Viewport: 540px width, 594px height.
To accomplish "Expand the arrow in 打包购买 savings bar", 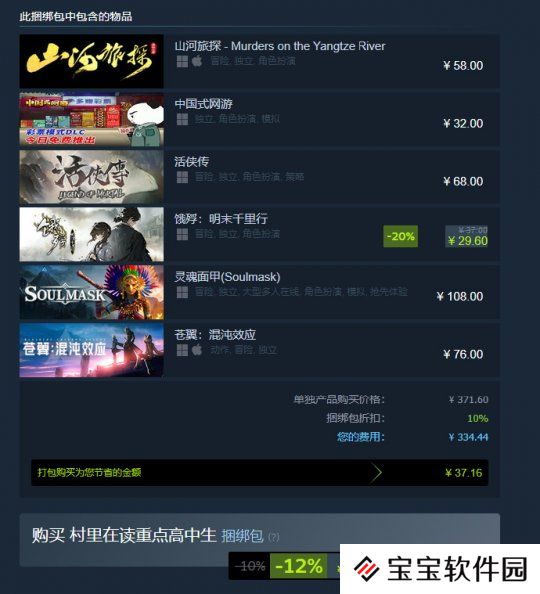I will pyautogui.click(x=376, y=472).
